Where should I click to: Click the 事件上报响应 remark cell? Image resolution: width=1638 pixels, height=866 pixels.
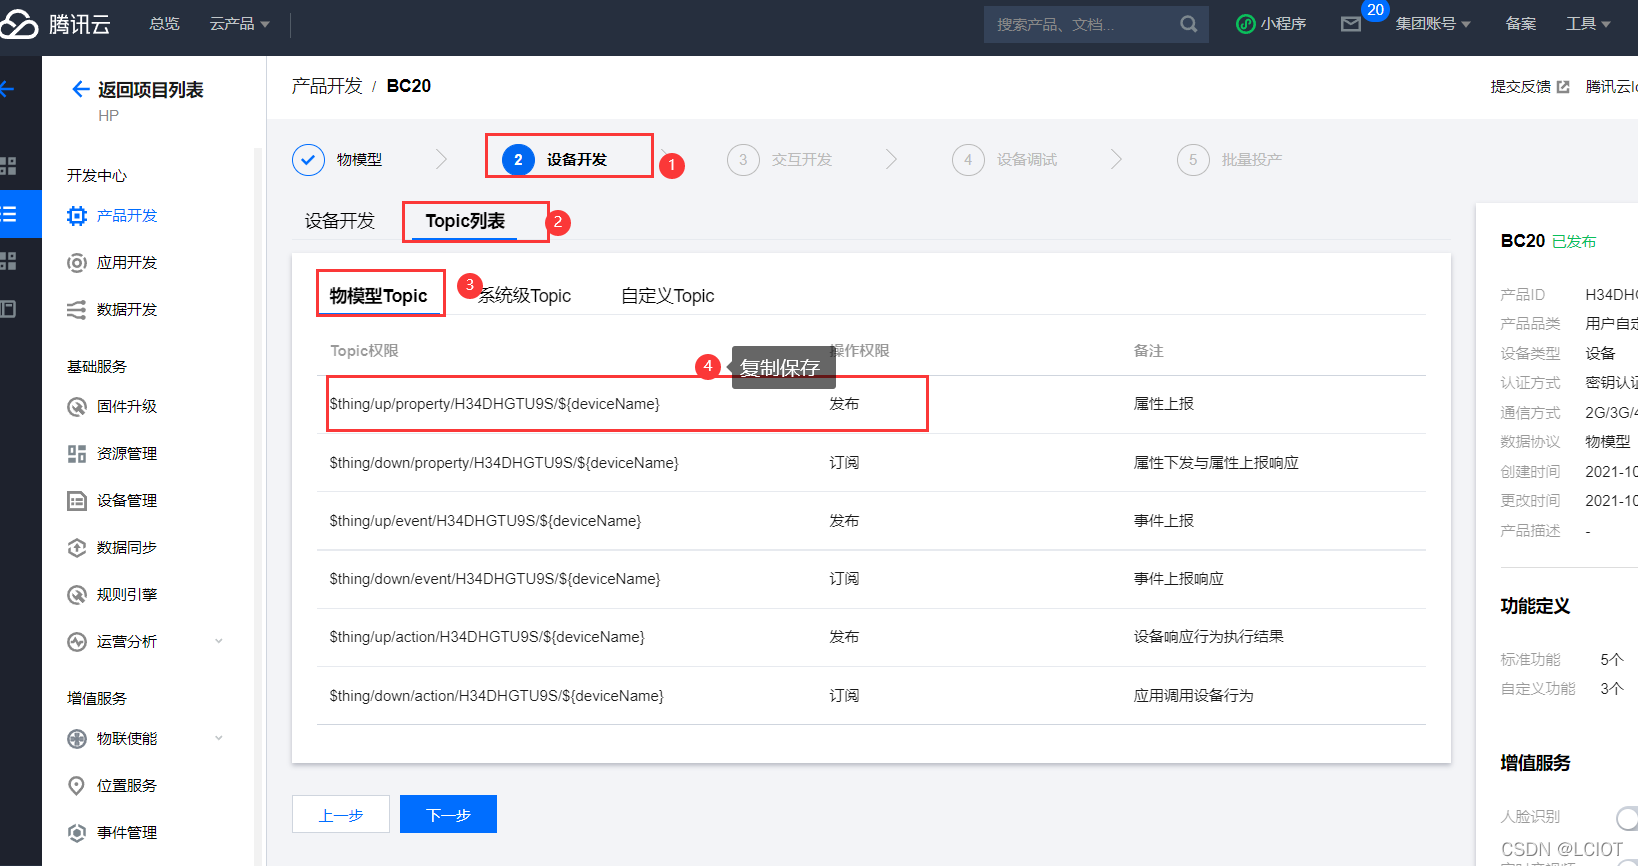click(1179, 579)
